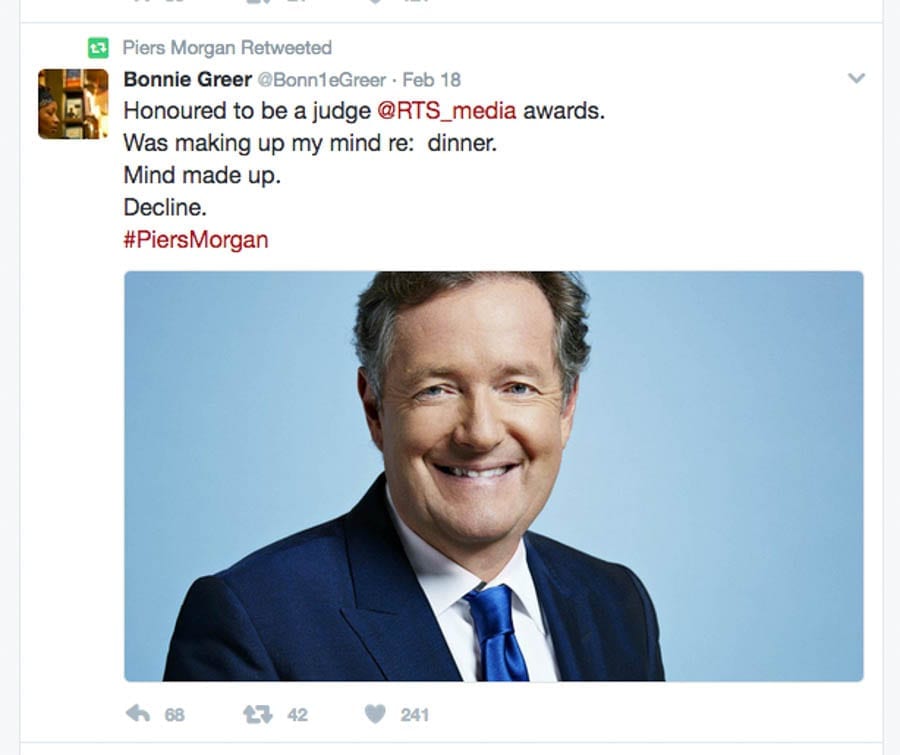This screenshot has height=755, width=900.
Task: Like the tweet with the heart icon
Action: (x=375, y=714)
